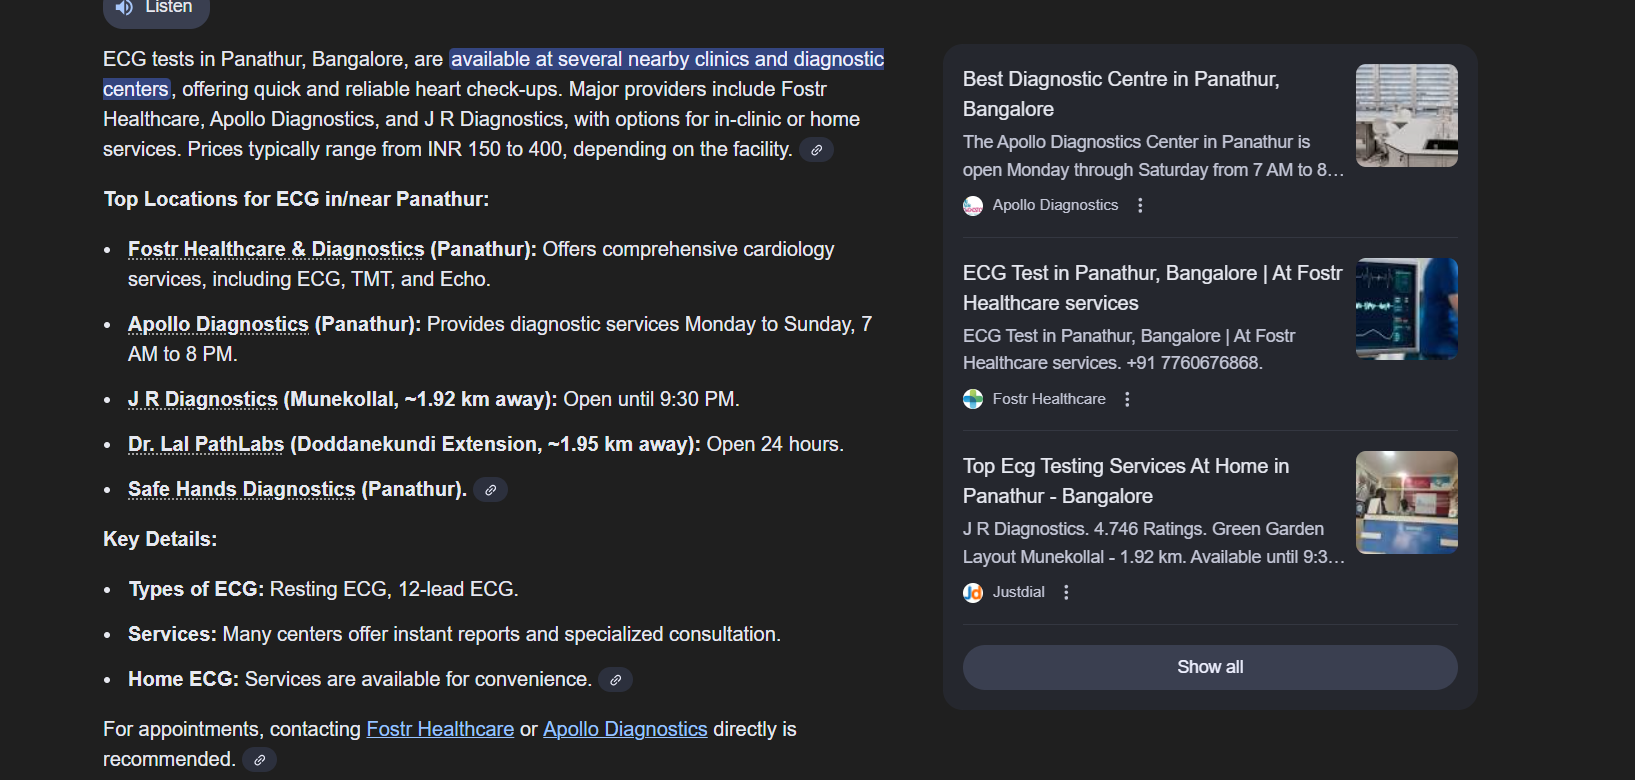Image resolution: width=1635 pixels, height=780 pixels.
Task: Open source link icon after 'depending on the facility'
Action: [817, 150]
